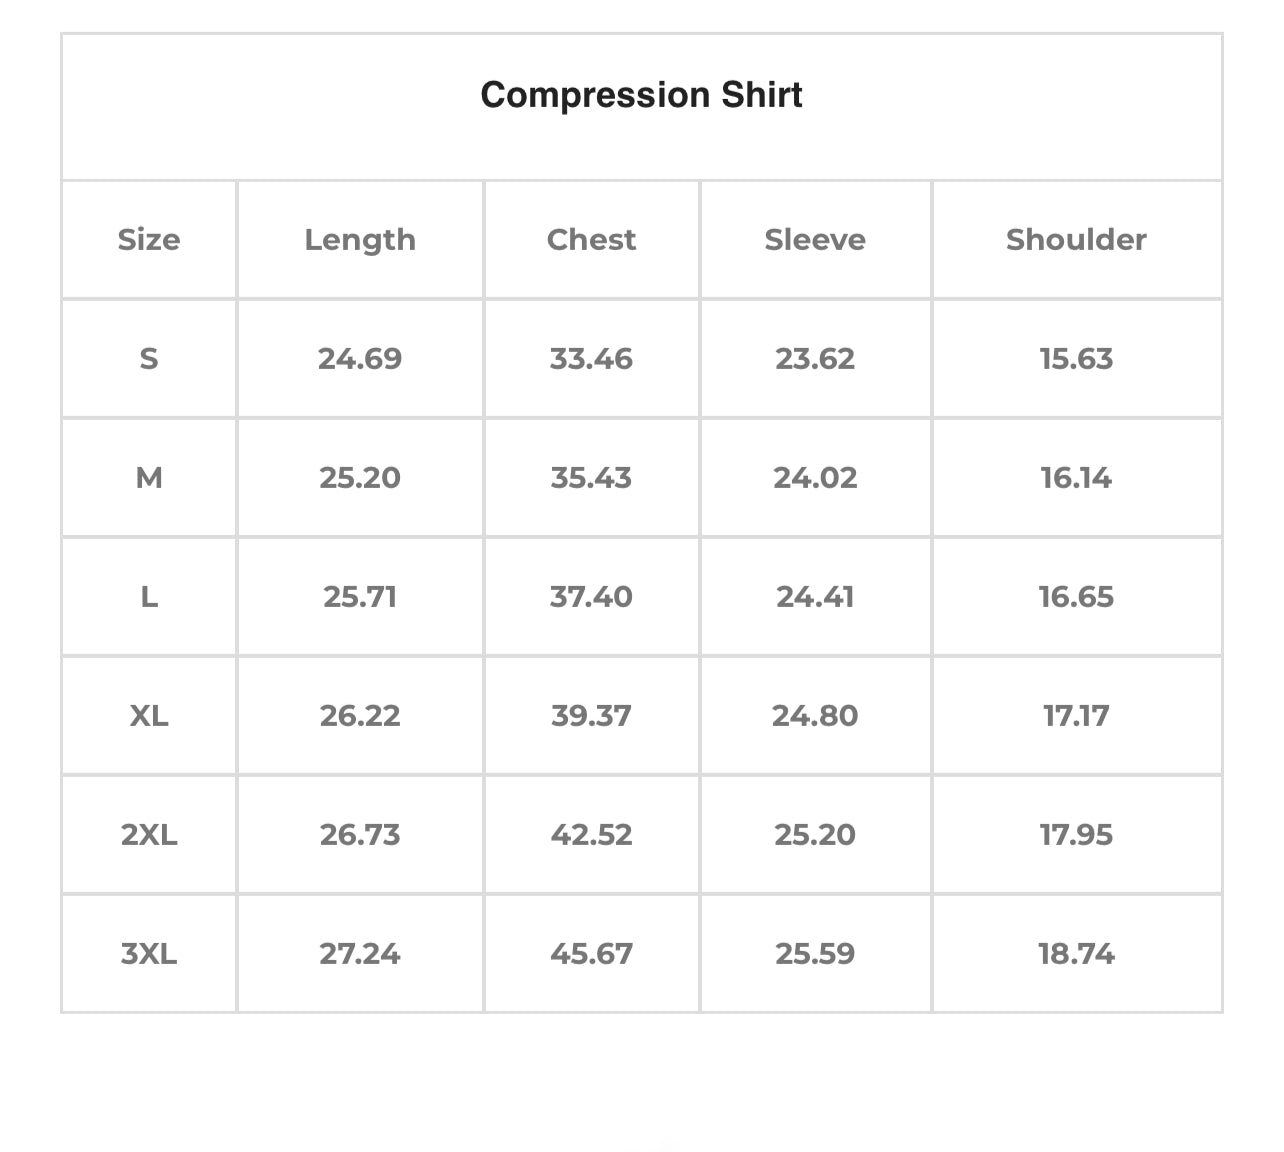1284x1152 pixels.
Task: Click the L size row label
Action: pos(149,597)
